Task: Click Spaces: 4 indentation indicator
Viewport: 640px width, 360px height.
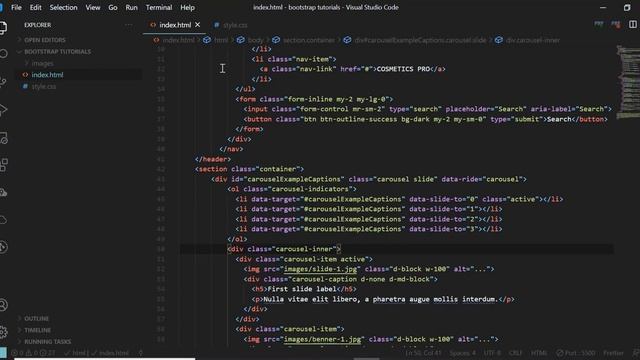Action: [462, 353]
